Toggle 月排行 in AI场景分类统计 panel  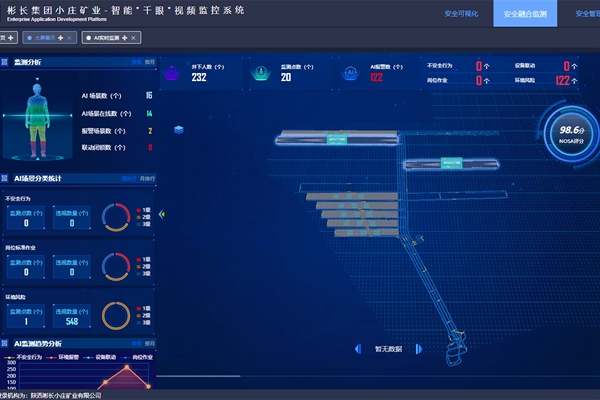coord(149,178)
